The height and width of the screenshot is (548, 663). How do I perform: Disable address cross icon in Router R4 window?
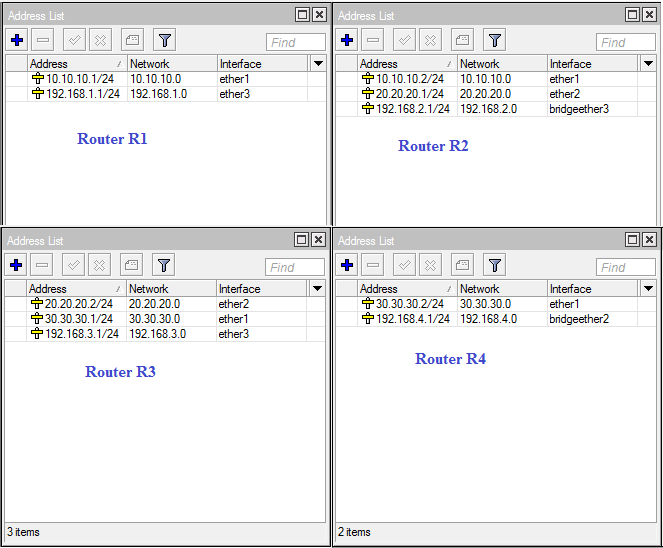(x=430, y=265)
